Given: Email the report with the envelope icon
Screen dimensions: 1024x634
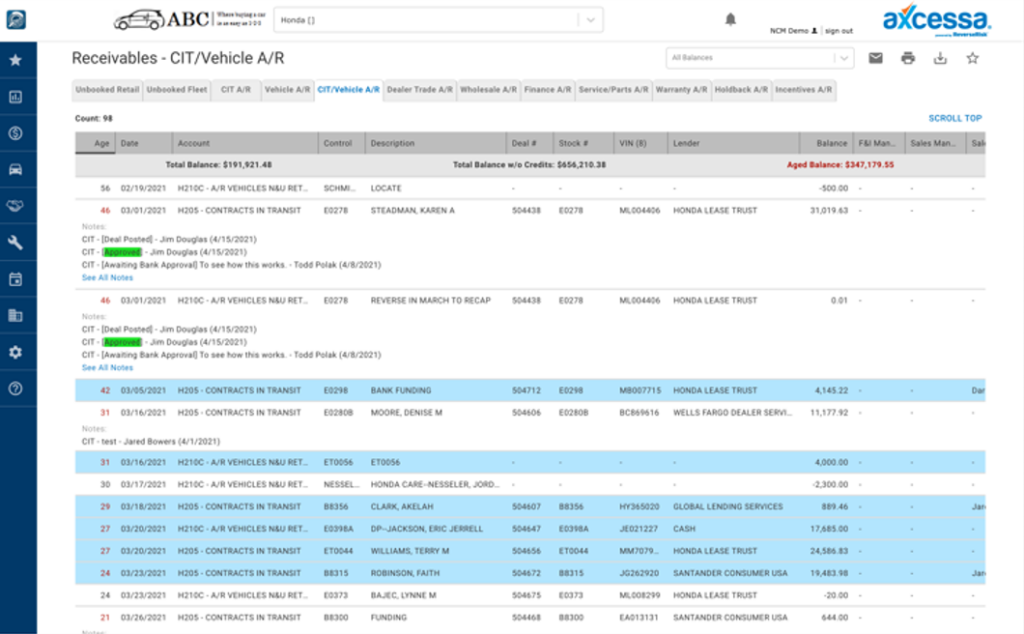Looking at the screenshot, I should pos(876,58).
